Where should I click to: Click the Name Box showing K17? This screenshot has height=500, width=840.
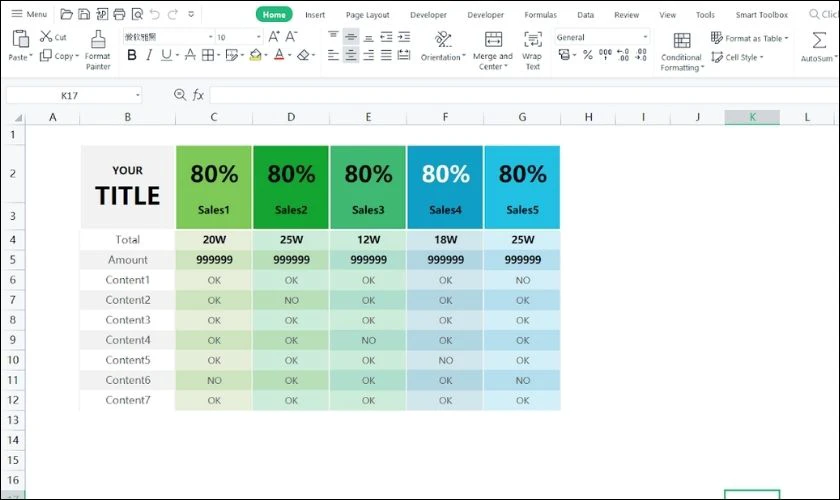click(x=70, y=95)
